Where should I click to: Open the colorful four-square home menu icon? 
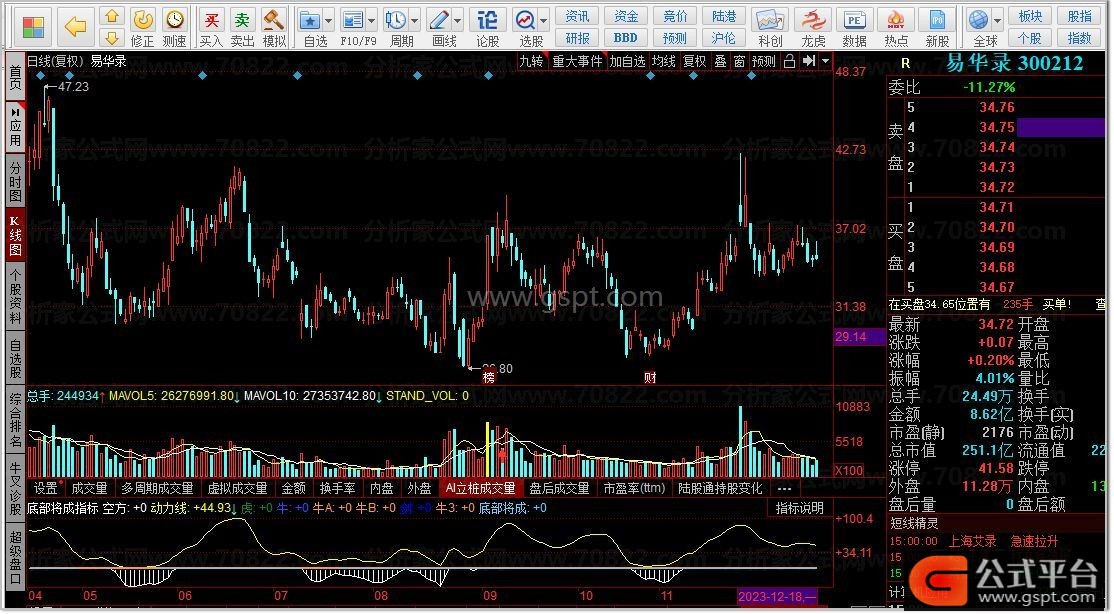pyautogui.click(x=33, y=27)
